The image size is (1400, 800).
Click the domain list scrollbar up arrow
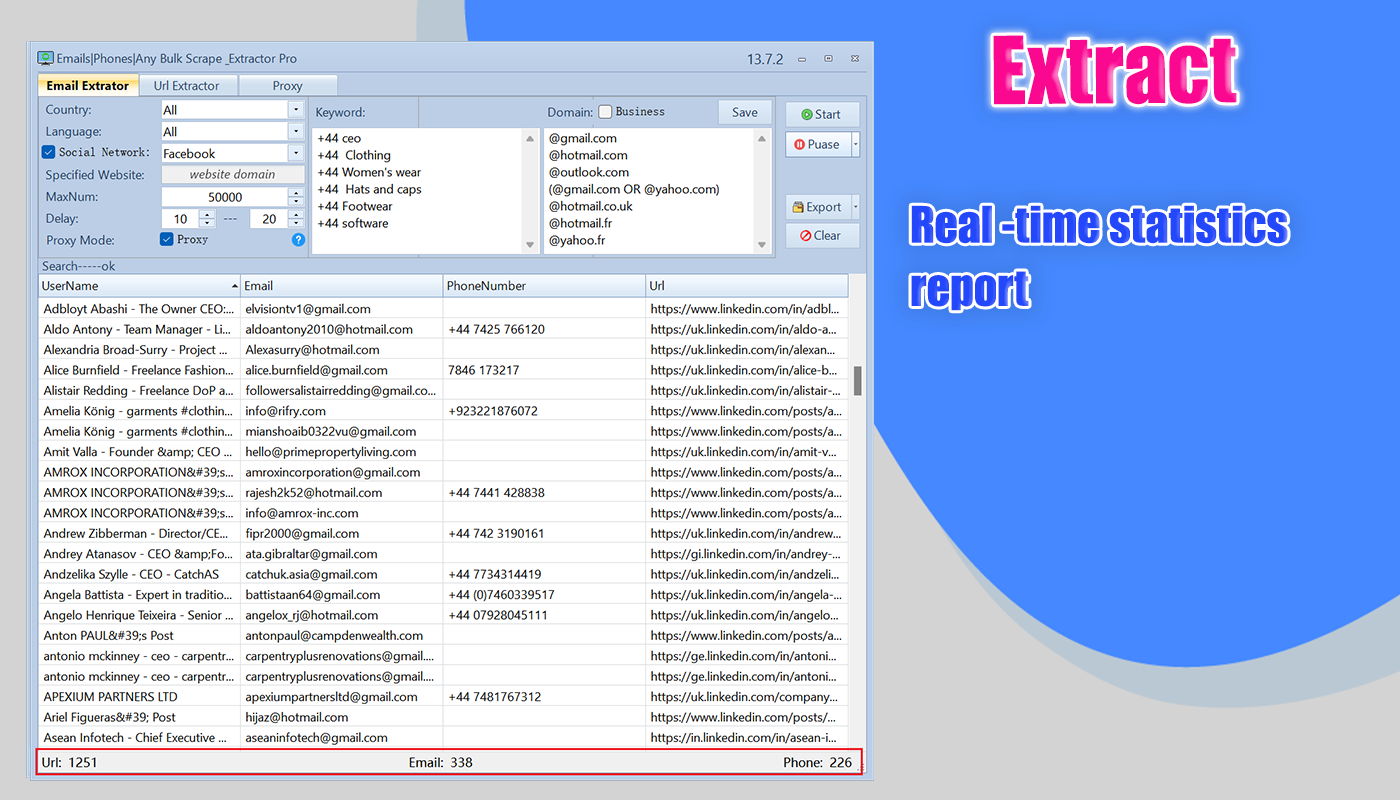click(x=762, y=138)
